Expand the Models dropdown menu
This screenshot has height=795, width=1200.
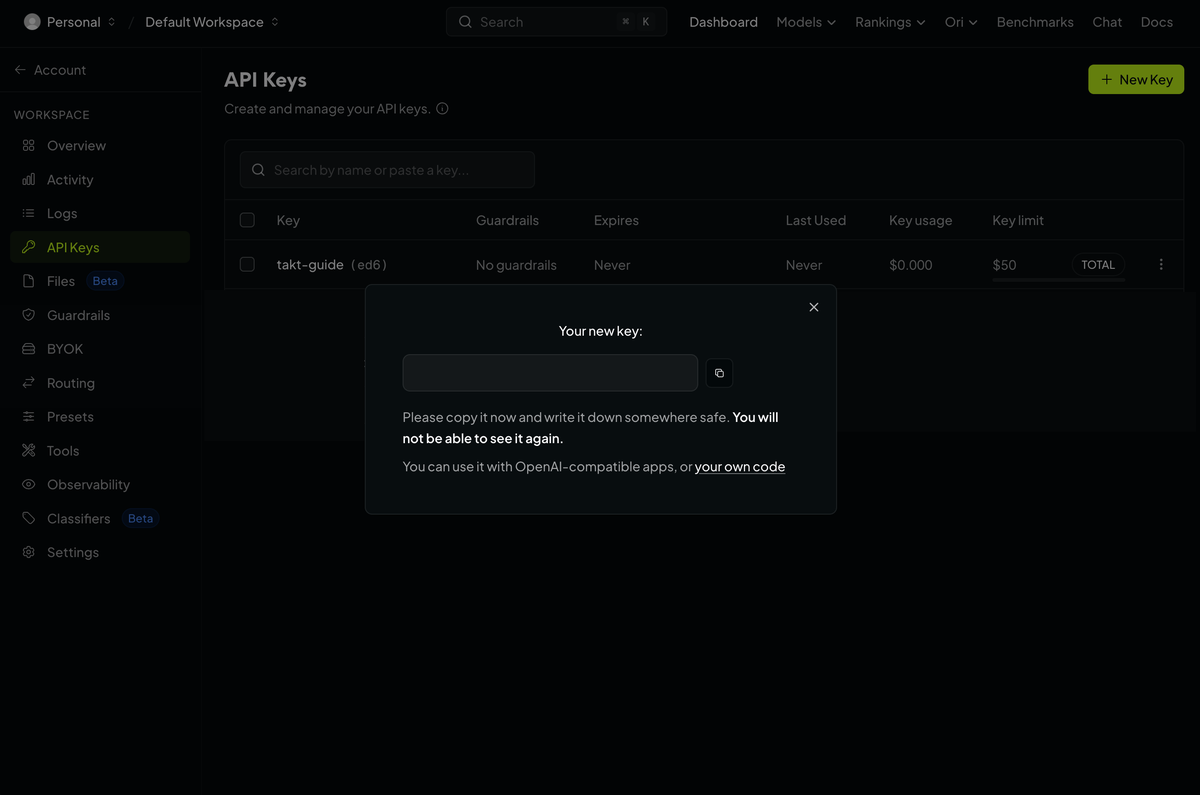tap(806, 22)
